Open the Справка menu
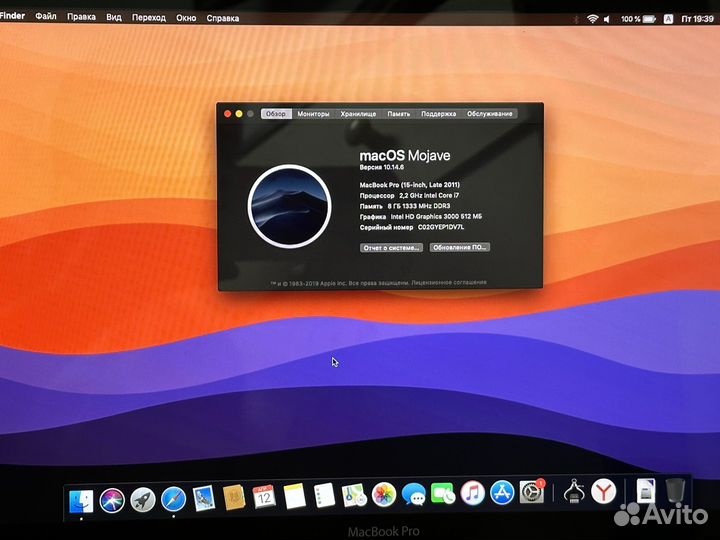The width and height of the screenshot is (720, 540). click(x=223, y=18)
